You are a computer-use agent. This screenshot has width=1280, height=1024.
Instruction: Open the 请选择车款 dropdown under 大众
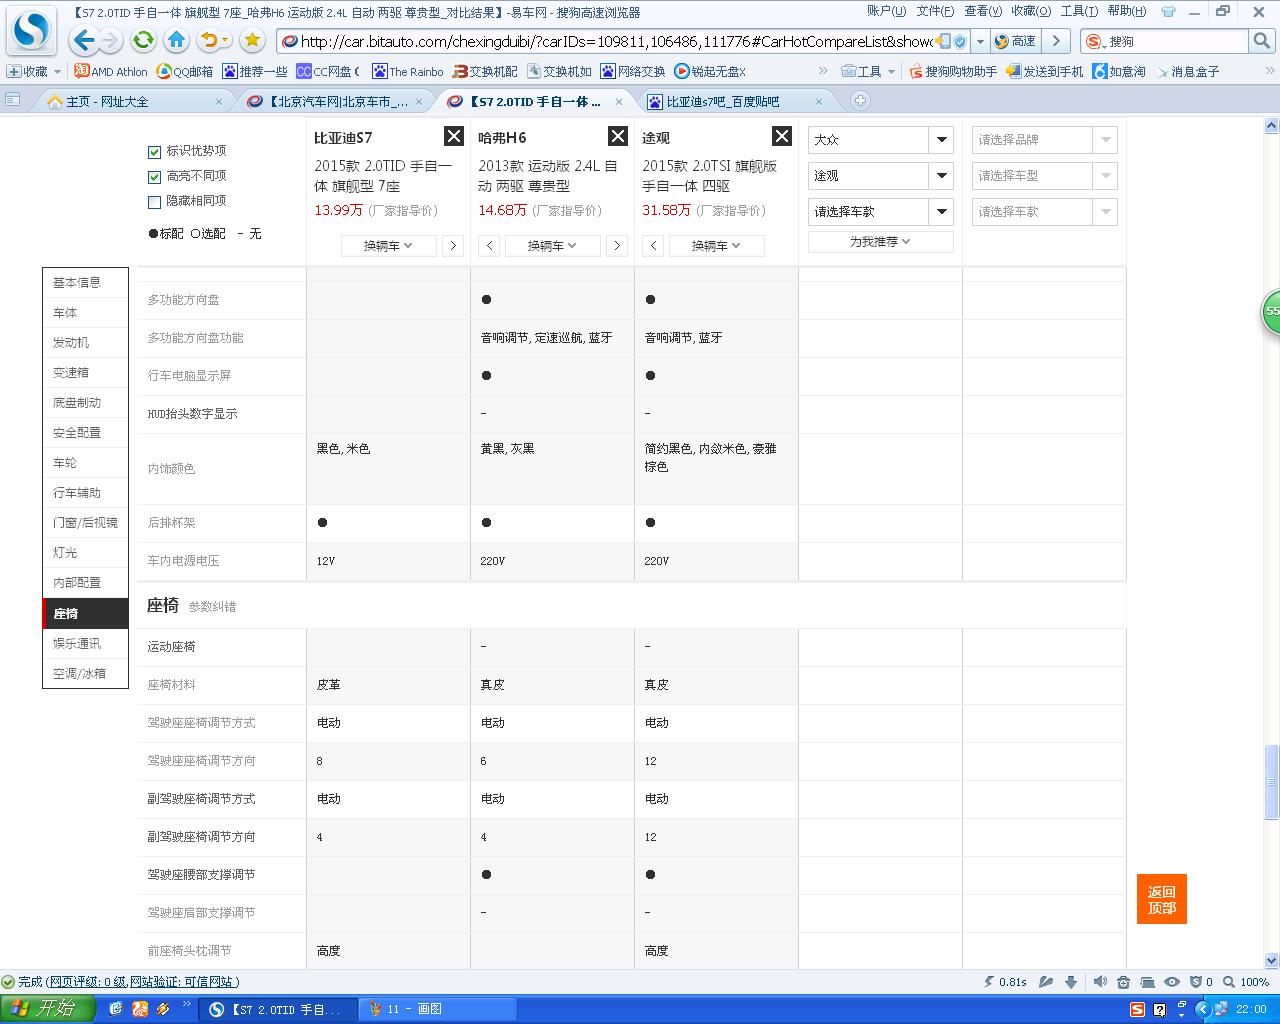point(881,212)
